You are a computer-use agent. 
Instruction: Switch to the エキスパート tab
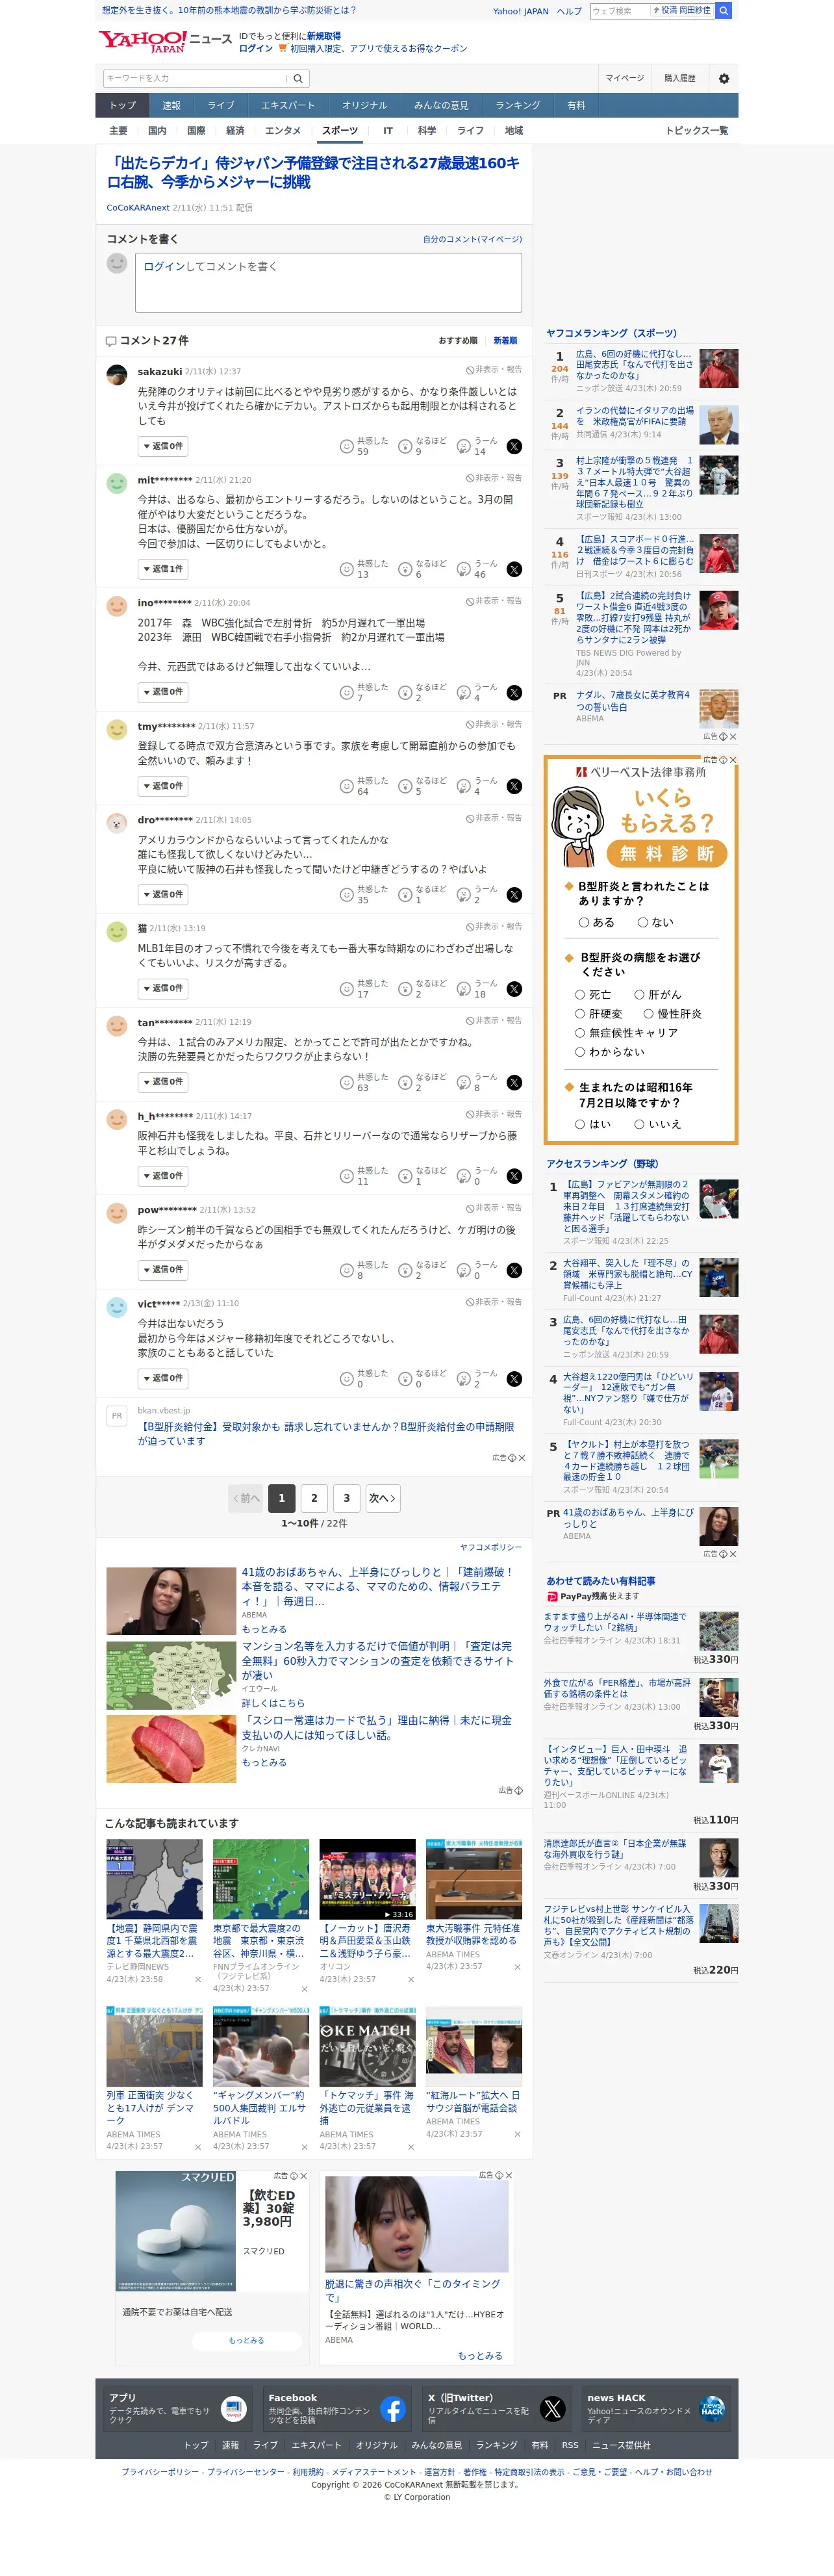click(x=288, y=106)
